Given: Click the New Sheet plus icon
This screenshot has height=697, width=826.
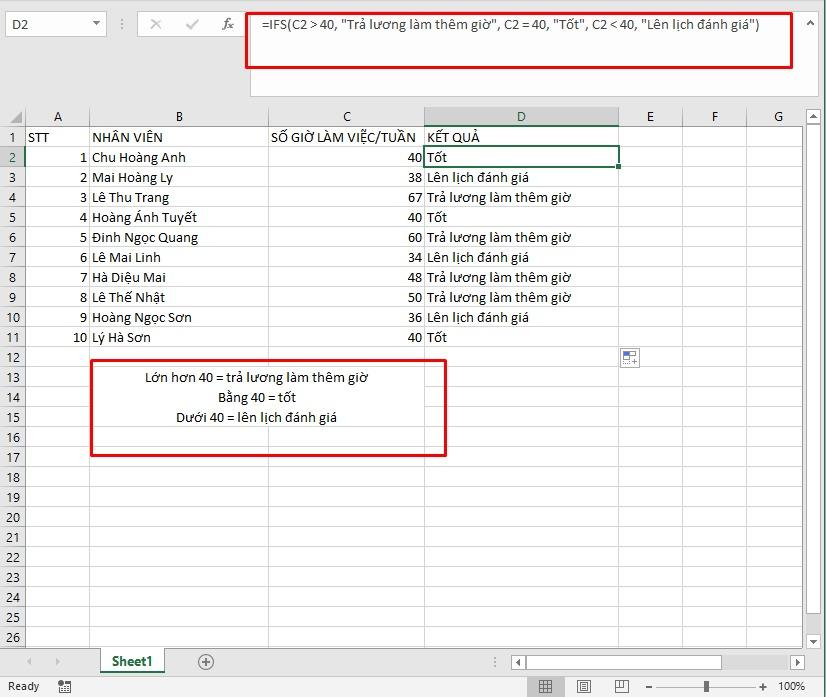Looking at the screenshot, I should [205, 661].
